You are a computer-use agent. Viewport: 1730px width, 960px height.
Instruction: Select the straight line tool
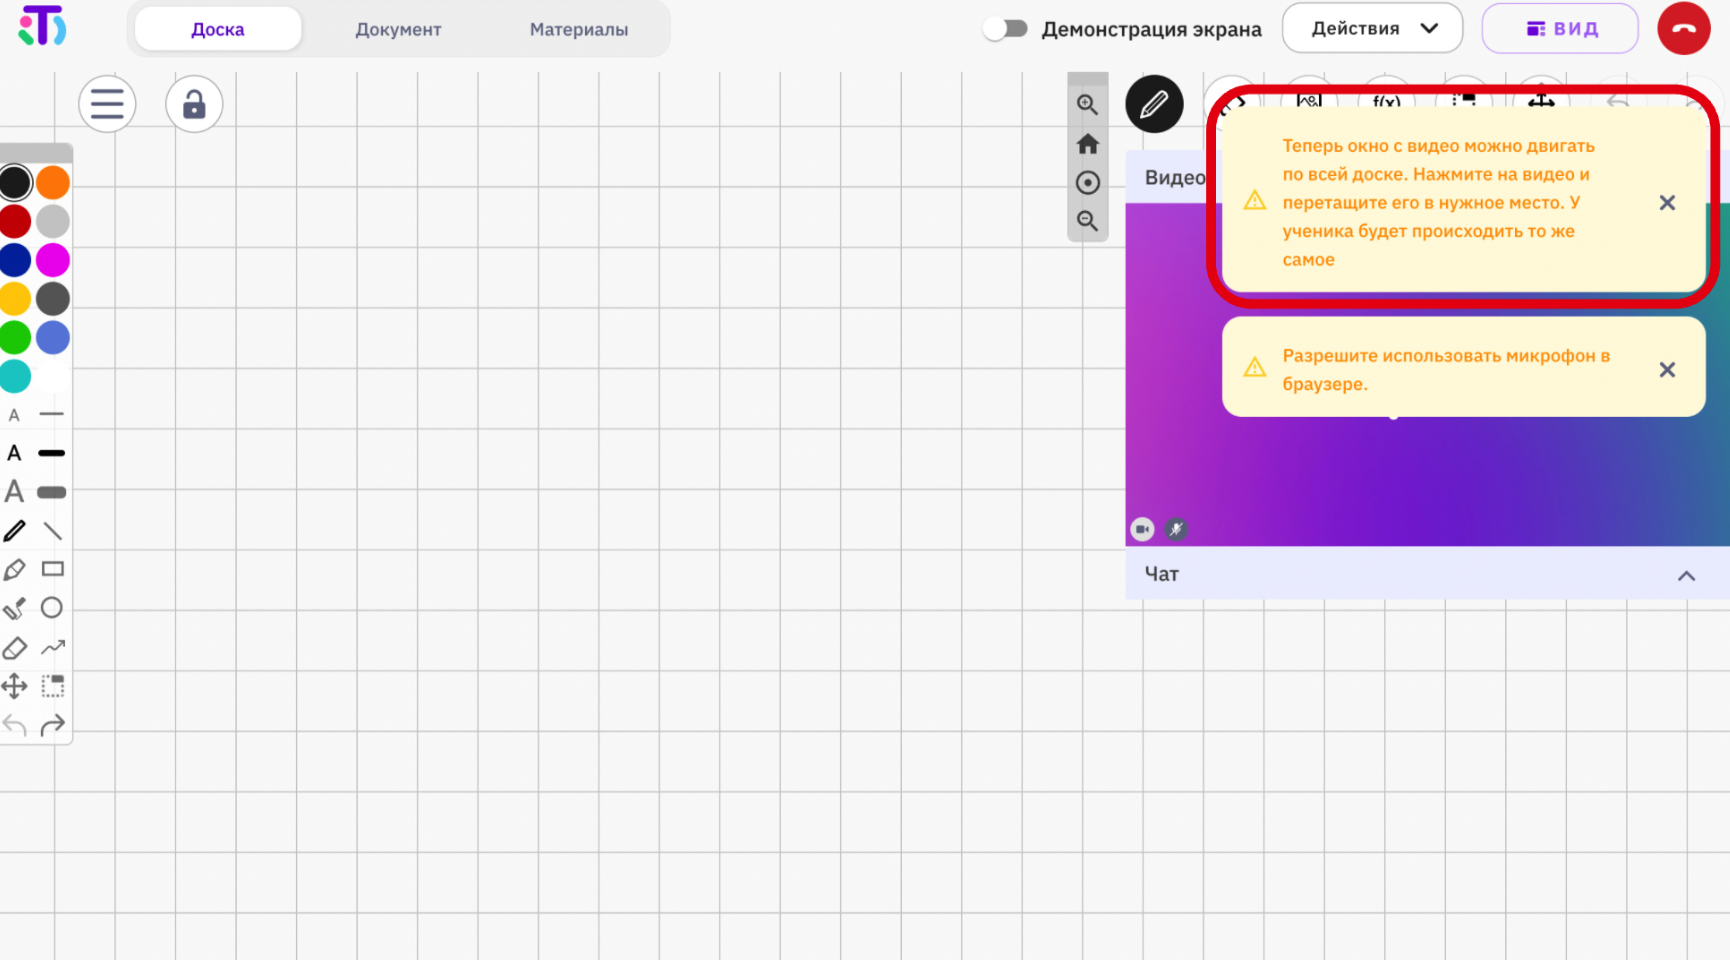point(53,531)
